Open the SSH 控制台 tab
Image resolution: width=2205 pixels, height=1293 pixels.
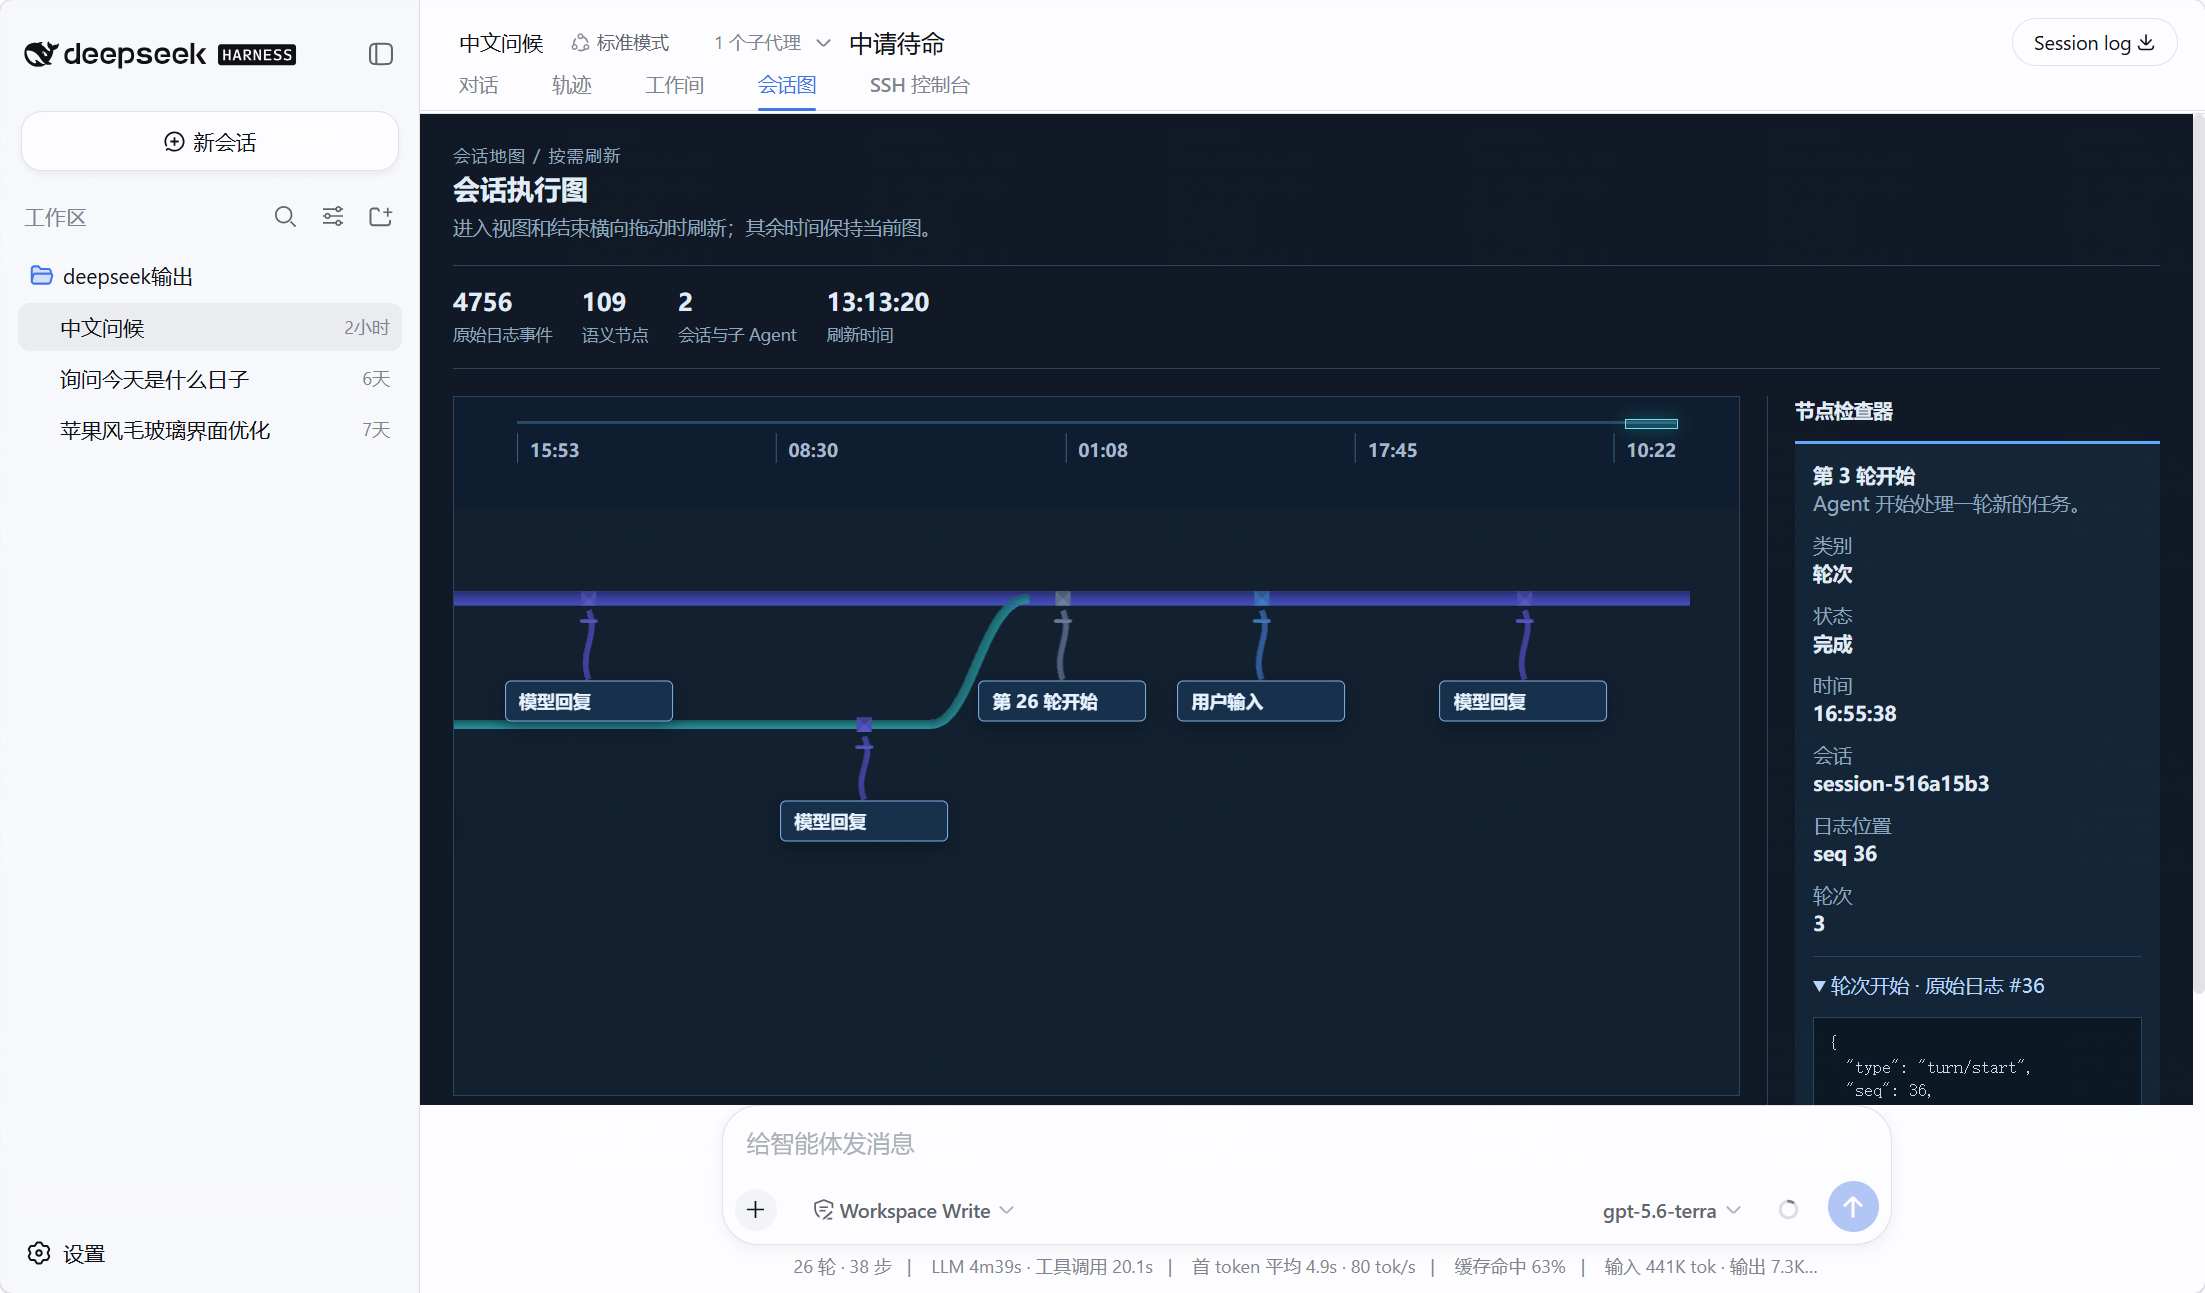pyautogui.click(x=920, y=85)
